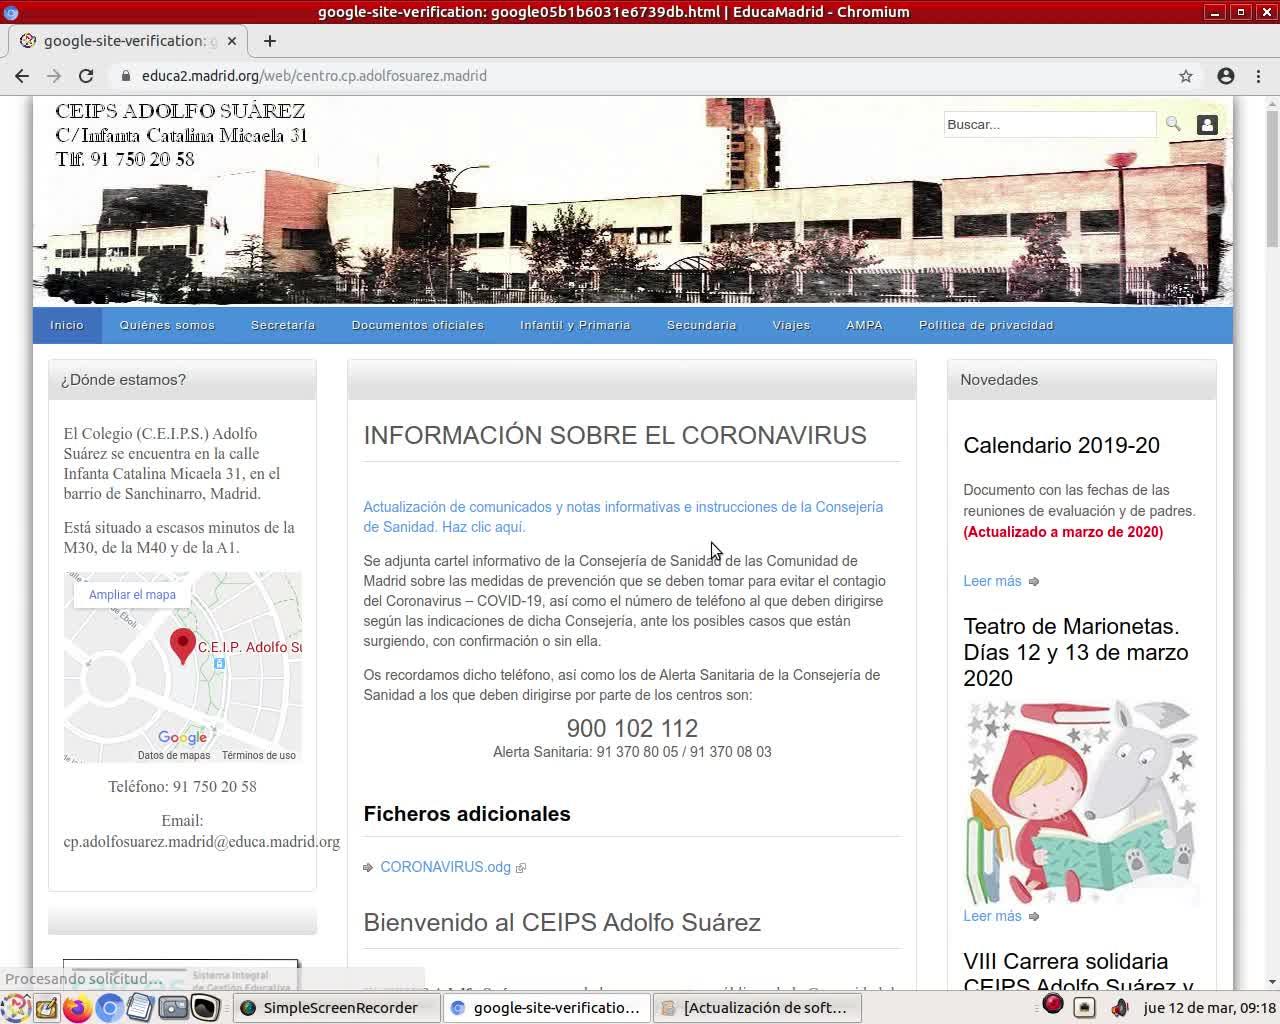The width and height of the screenshot is (1280, 1024).
Task: Click the Calendario 2019-20 heading
Action: (x=1061, y=446)
